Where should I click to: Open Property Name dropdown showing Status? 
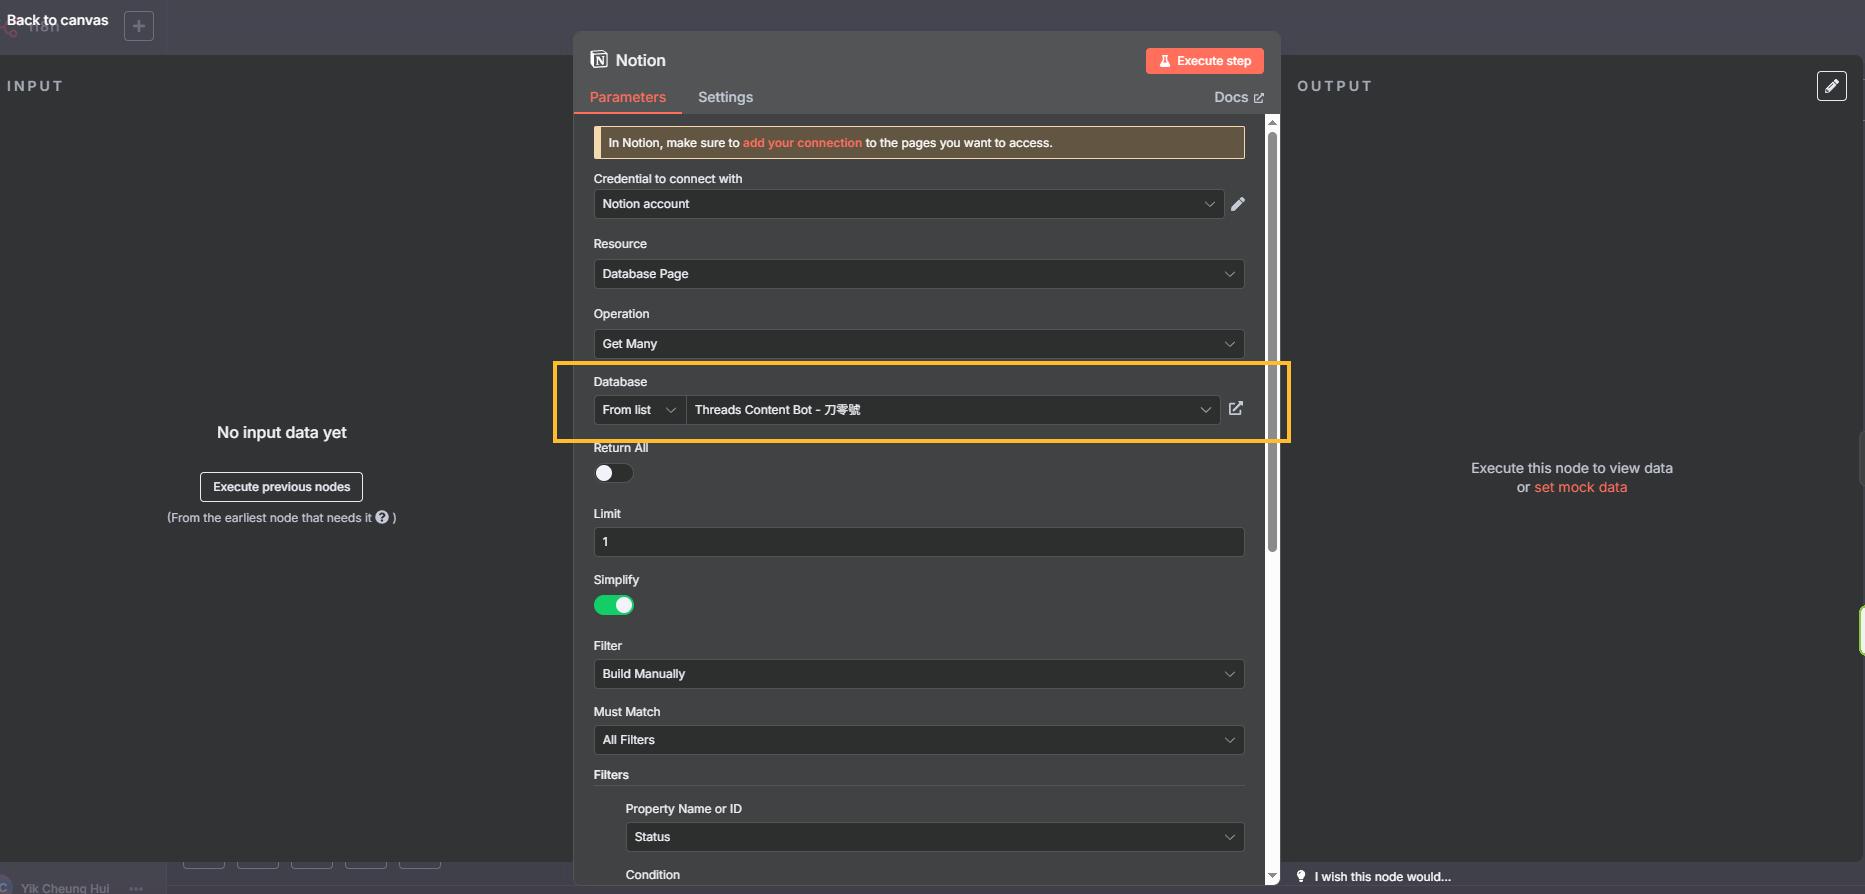pos(935,837)
